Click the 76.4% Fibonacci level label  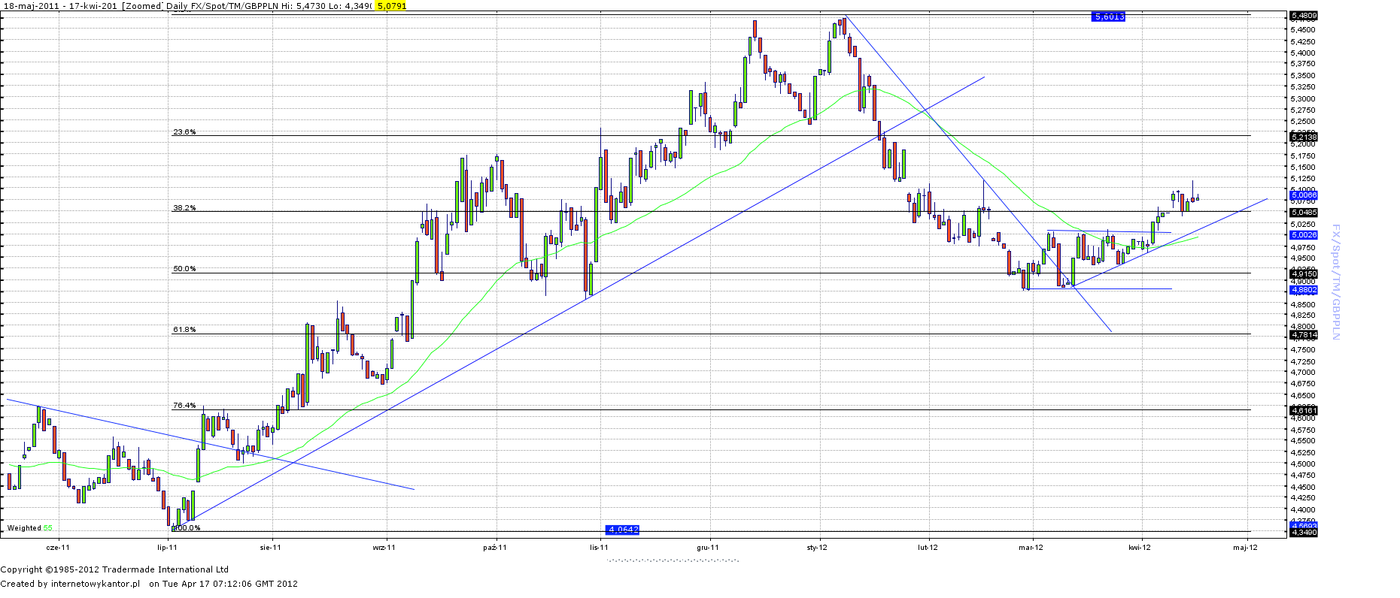point(185,405)
